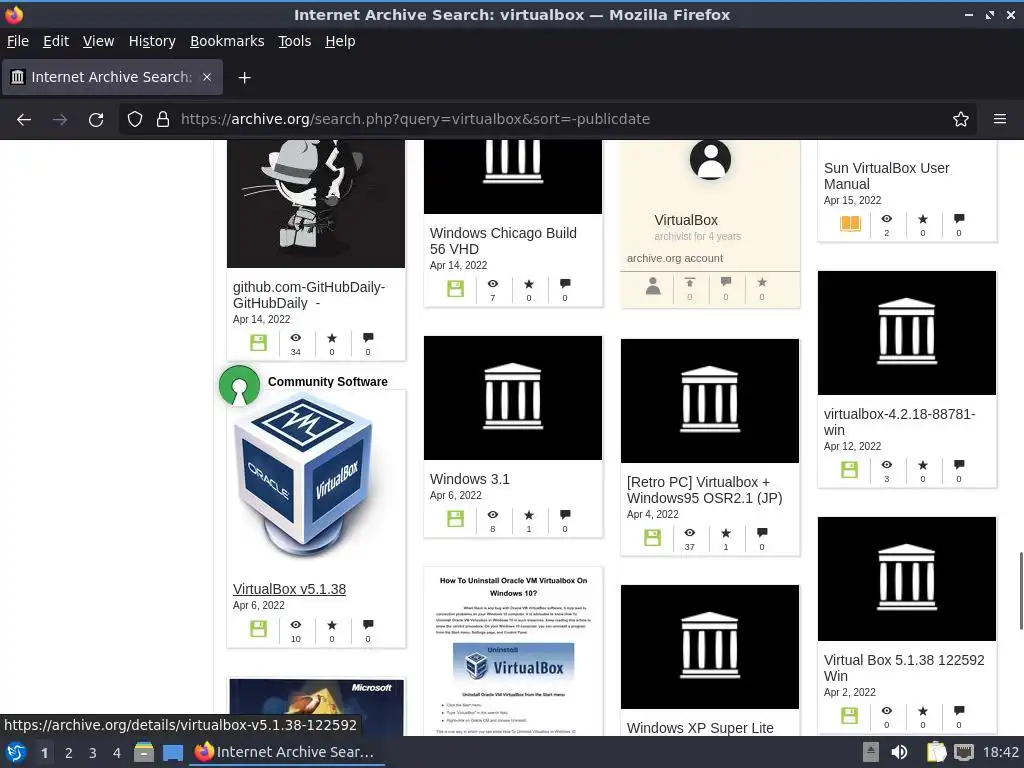Switch to workspace 3 in taskbar

click(93, 753)
